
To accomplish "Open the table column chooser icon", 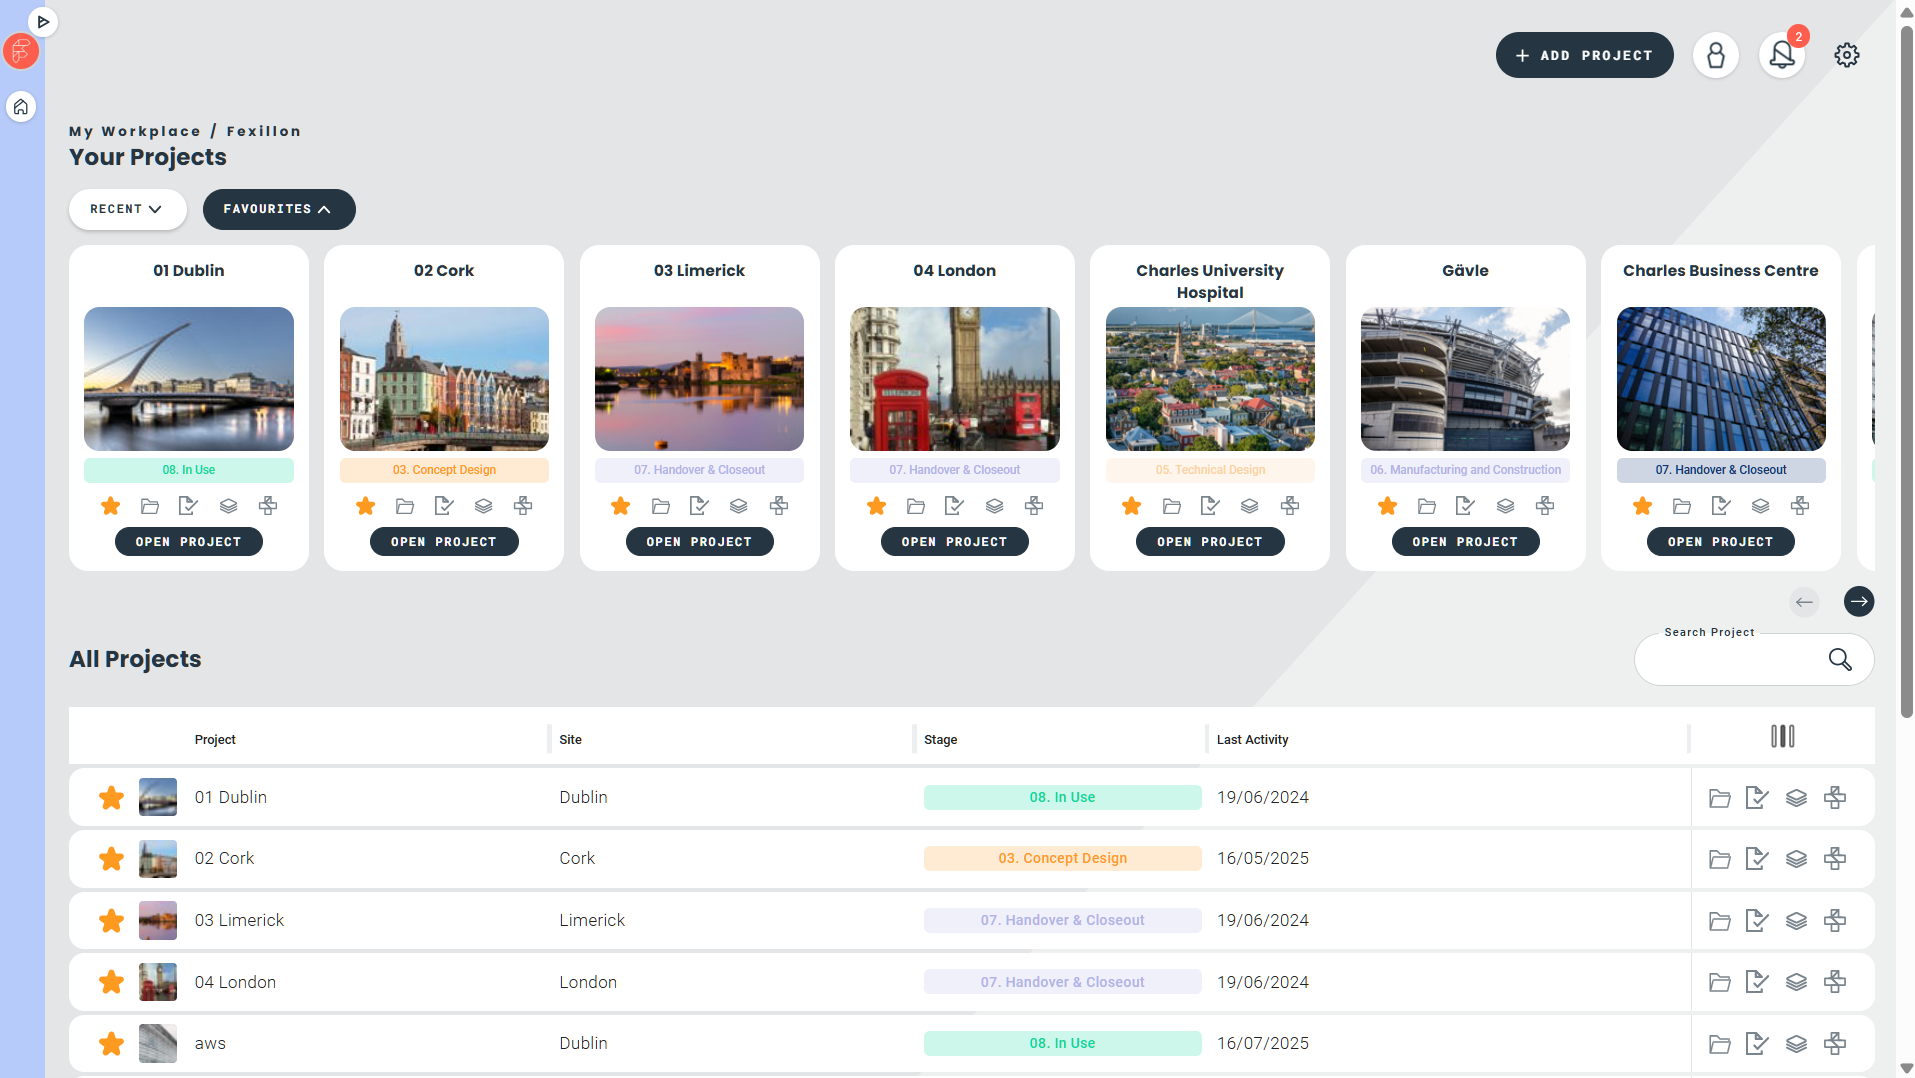I will [x=1783, y=737].
